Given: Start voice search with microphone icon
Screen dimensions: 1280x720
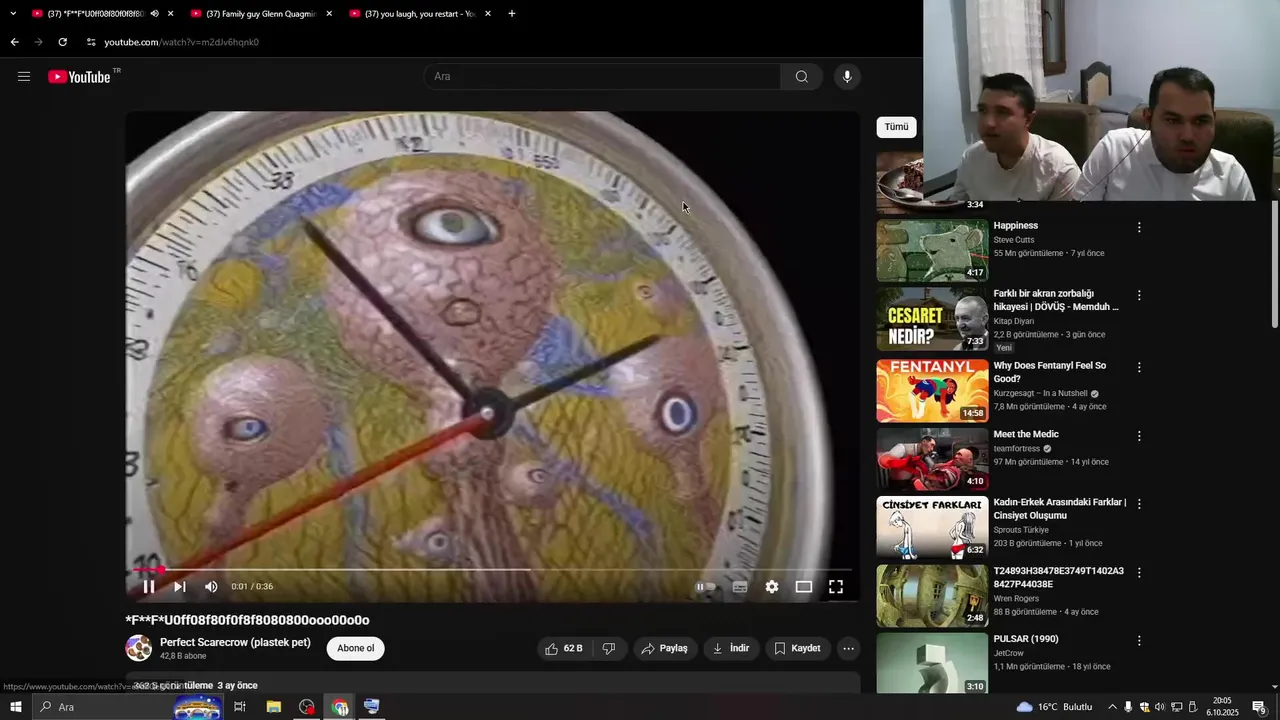Looking at the screenshot, I should [x=847, y=77].
